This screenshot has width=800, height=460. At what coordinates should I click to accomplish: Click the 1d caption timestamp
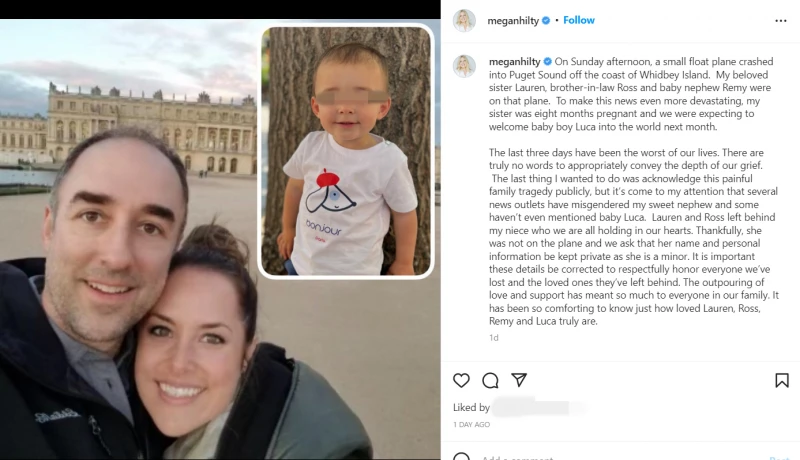click(x=493, y=338)
